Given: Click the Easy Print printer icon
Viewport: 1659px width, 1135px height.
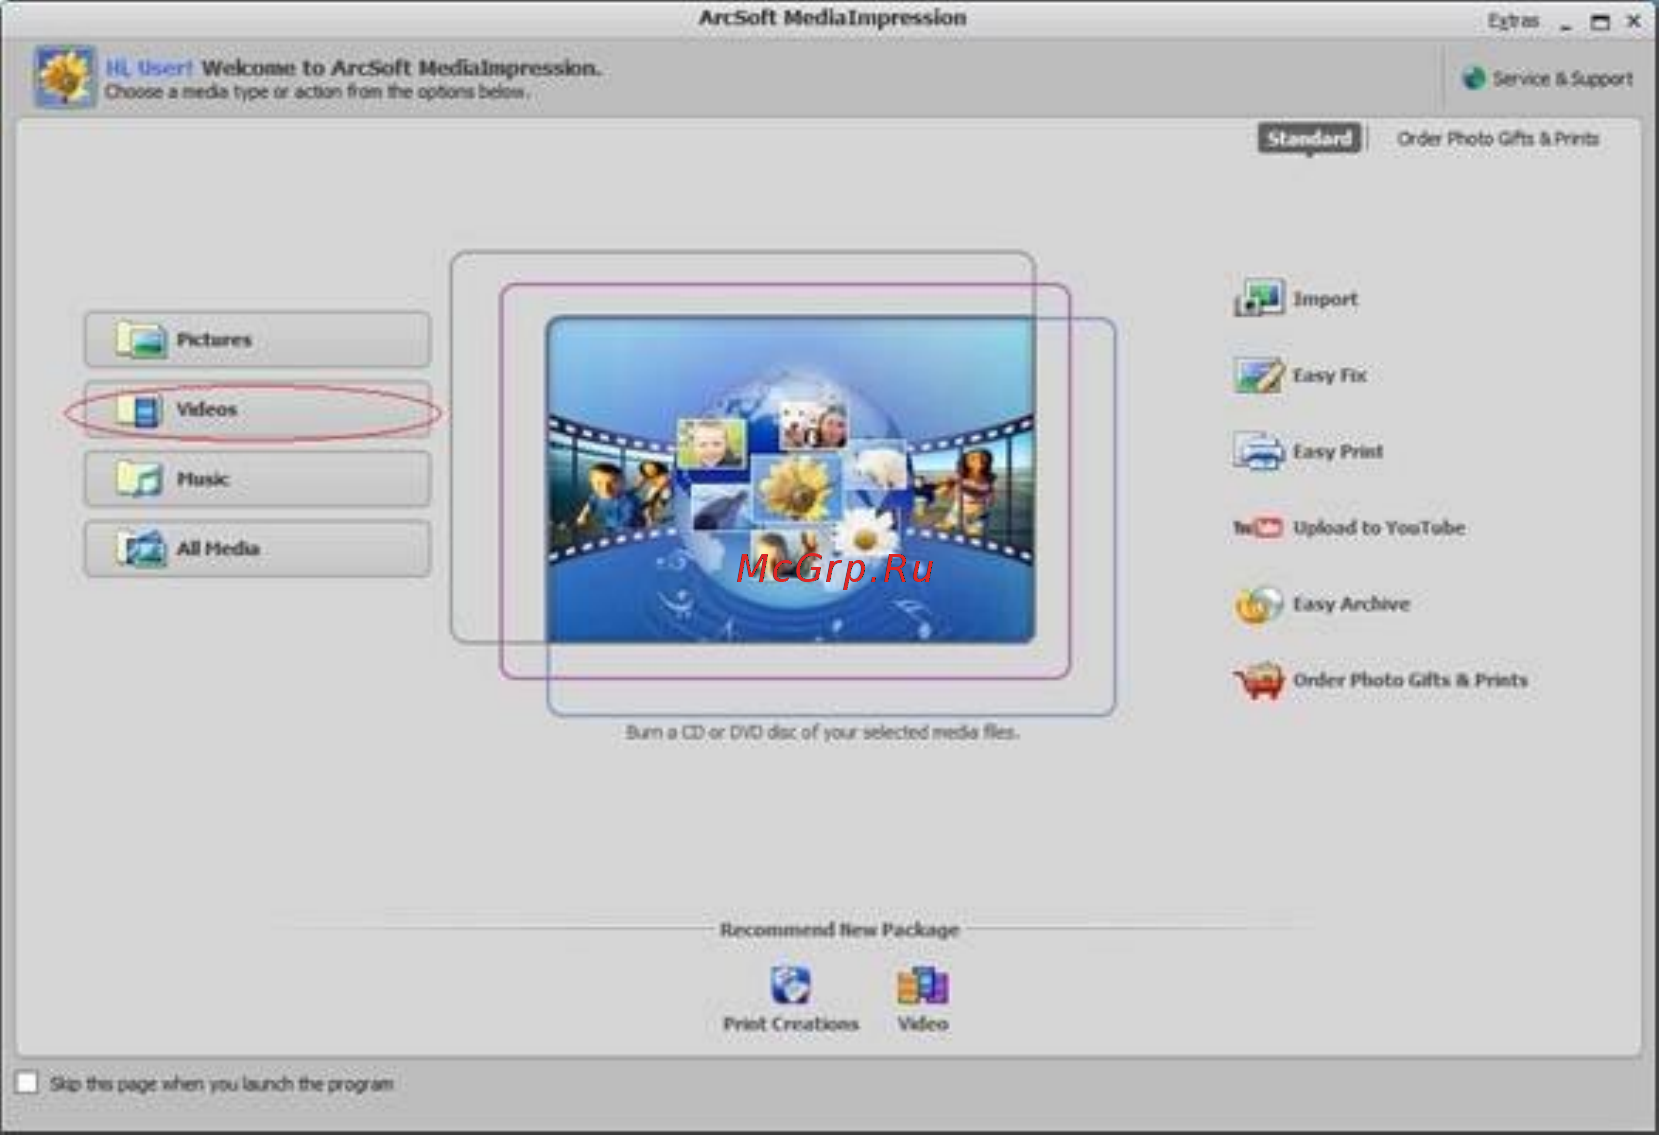Looking at the screenshot, I should tap(1258, 451).
